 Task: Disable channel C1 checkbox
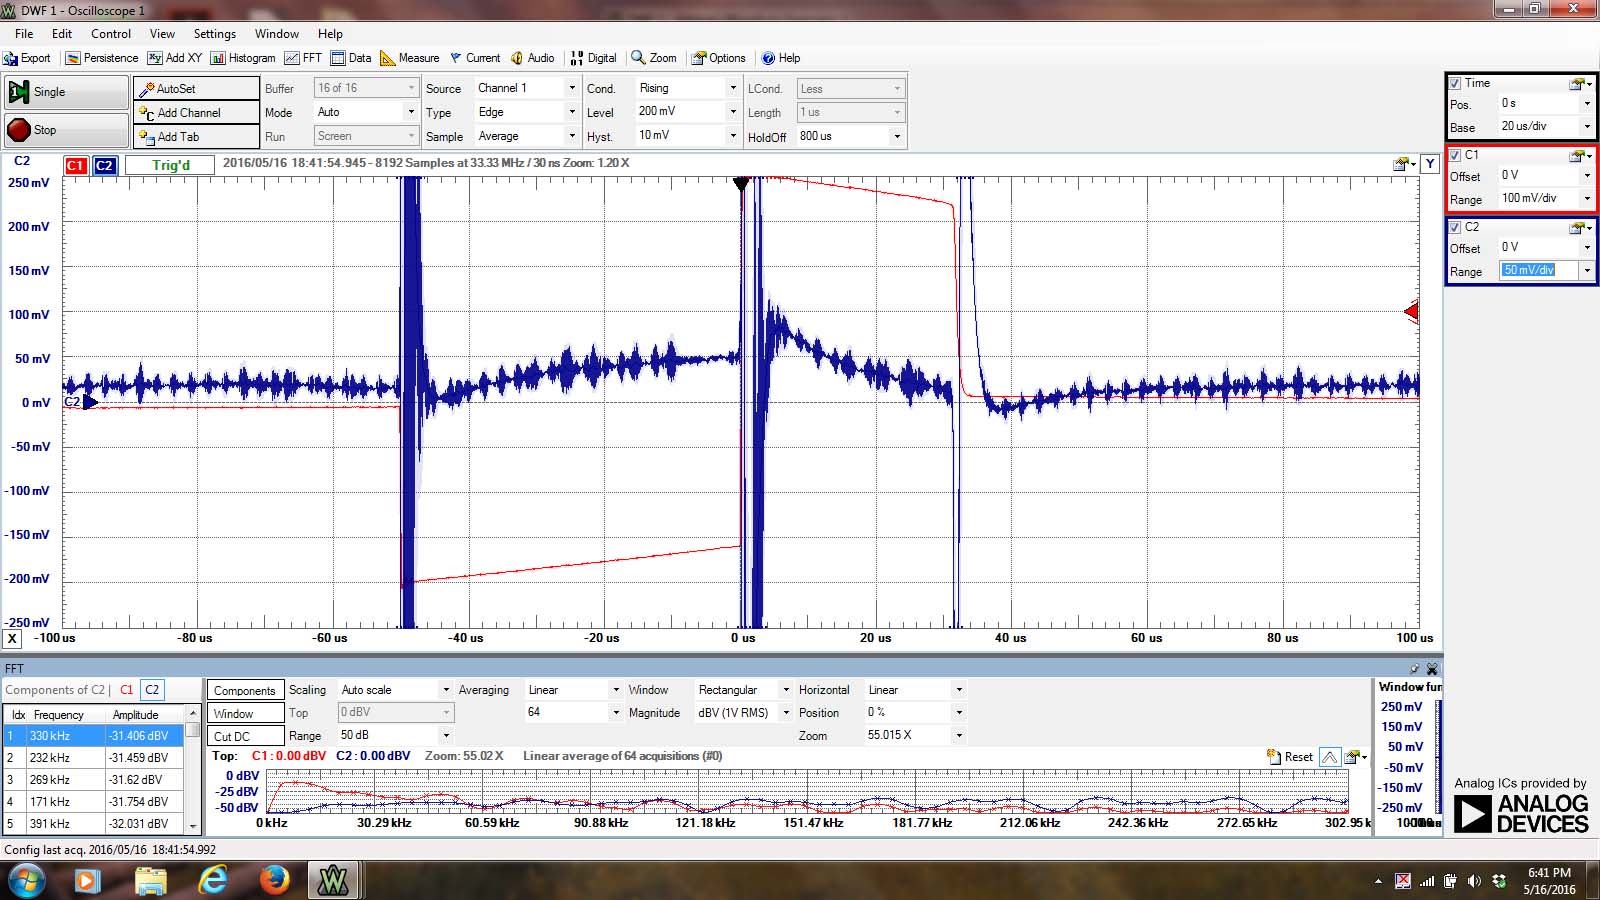(x=1455, y=155)
